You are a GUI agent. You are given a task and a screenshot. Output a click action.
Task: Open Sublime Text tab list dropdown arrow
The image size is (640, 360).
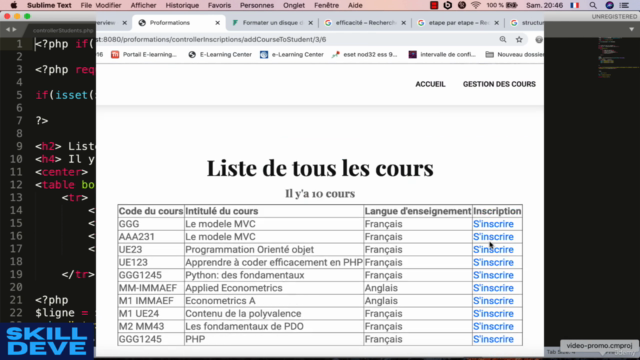click(631, 29)
